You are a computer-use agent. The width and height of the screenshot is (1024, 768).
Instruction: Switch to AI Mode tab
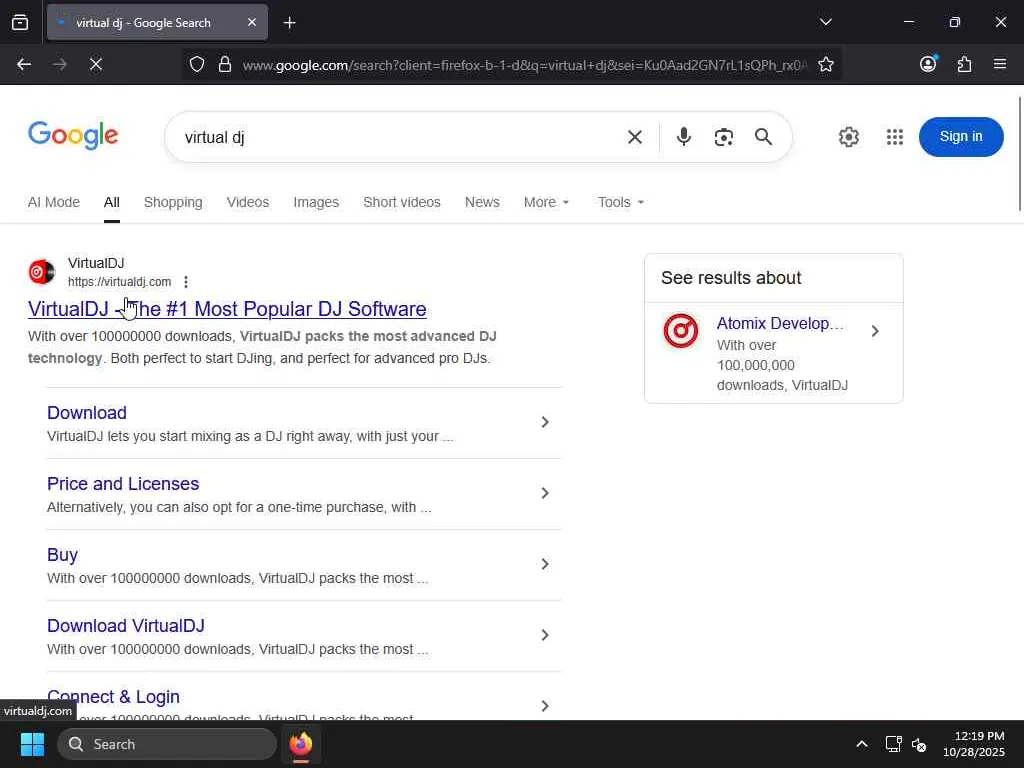tap(54, 202)
